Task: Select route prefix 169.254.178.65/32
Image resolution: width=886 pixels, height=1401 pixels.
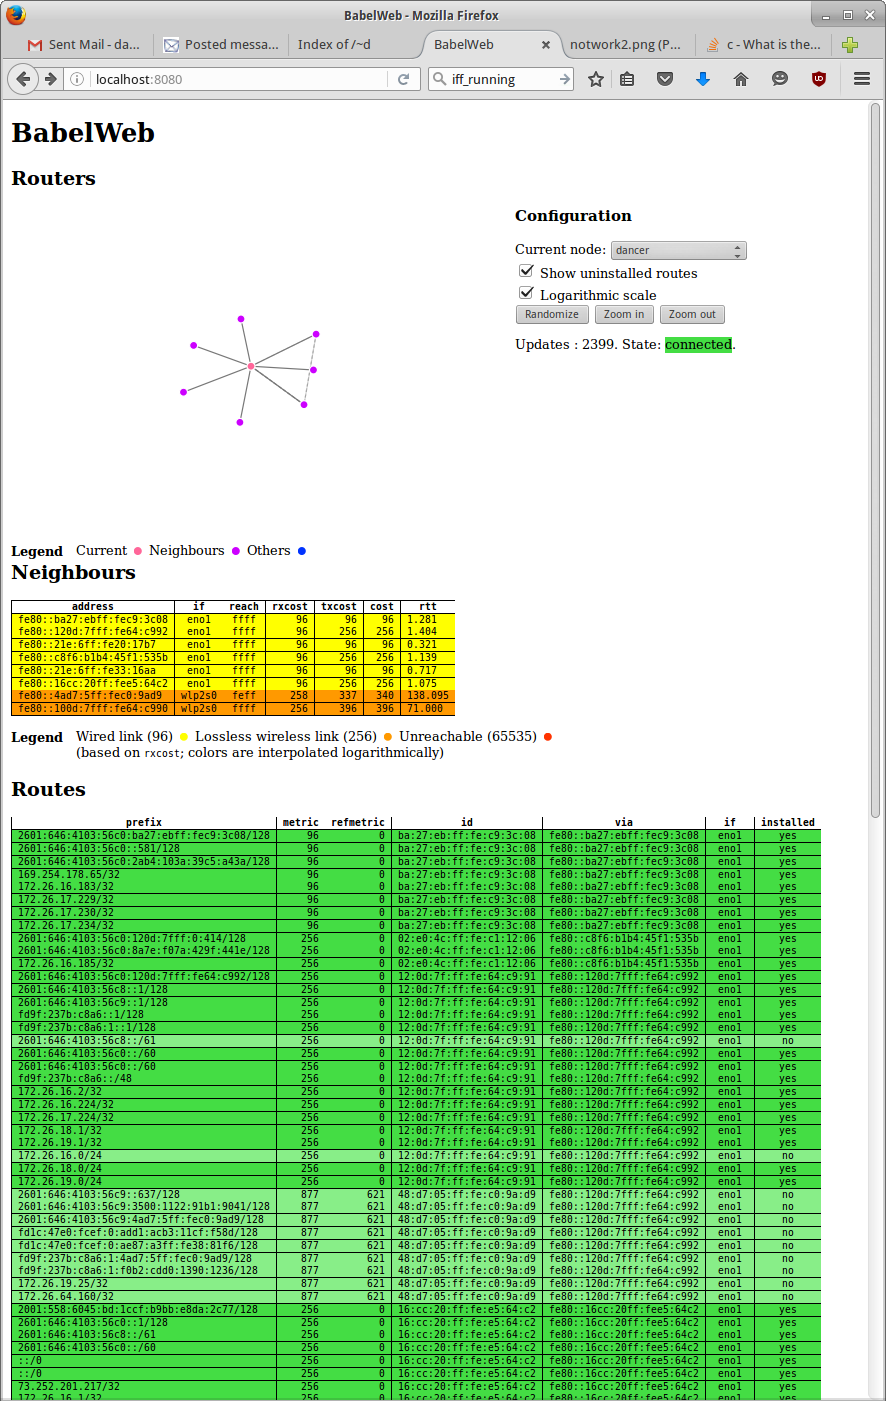Action: 69,874
